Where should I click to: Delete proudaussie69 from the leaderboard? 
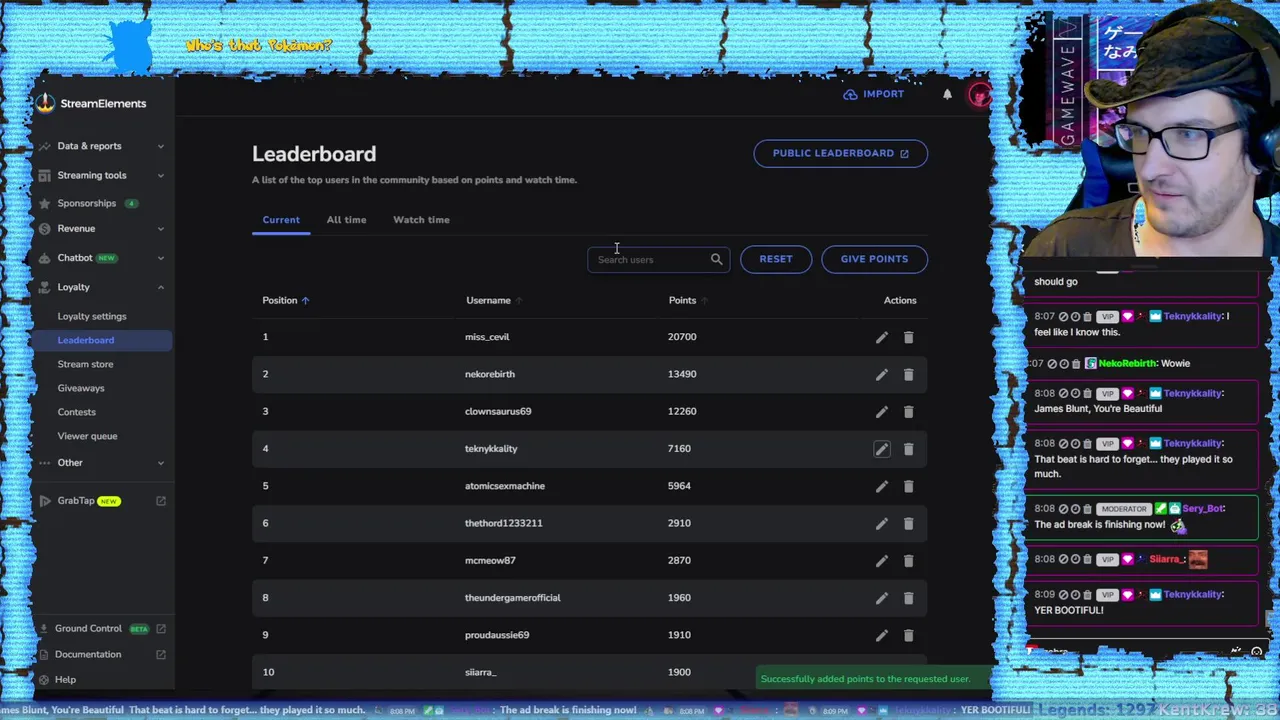tap(908, 635)
